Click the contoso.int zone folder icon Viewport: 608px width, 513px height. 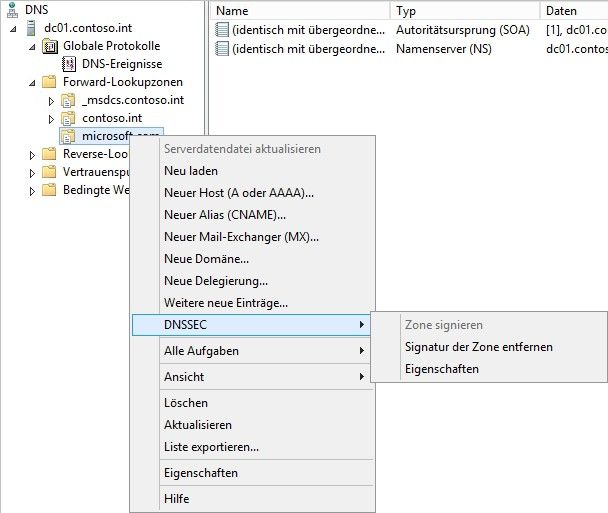tap(68, 118)
